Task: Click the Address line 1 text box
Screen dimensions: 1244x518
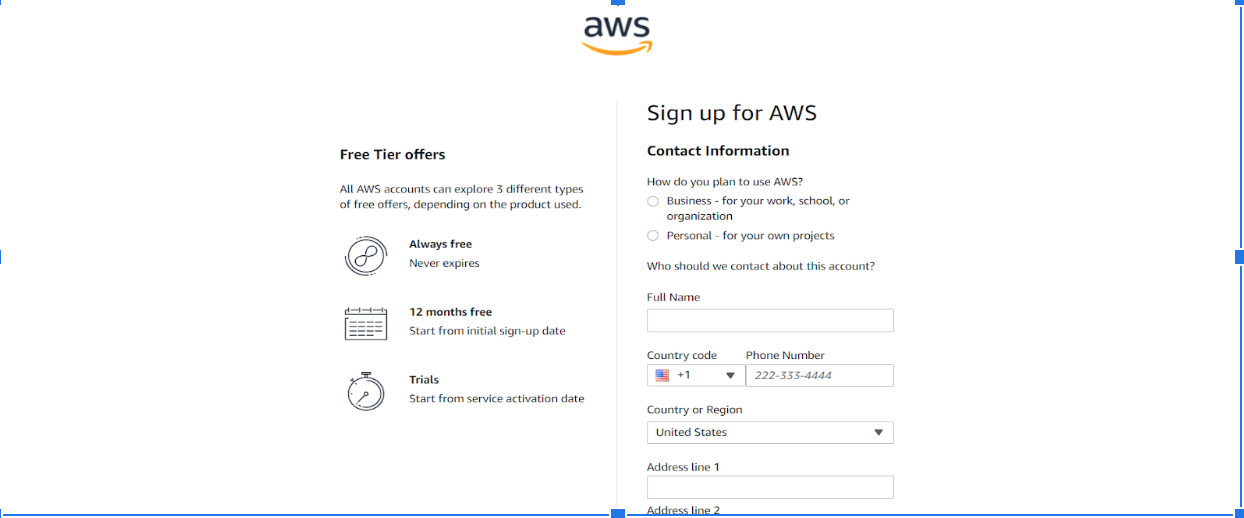Action: (x=770, y=487)
